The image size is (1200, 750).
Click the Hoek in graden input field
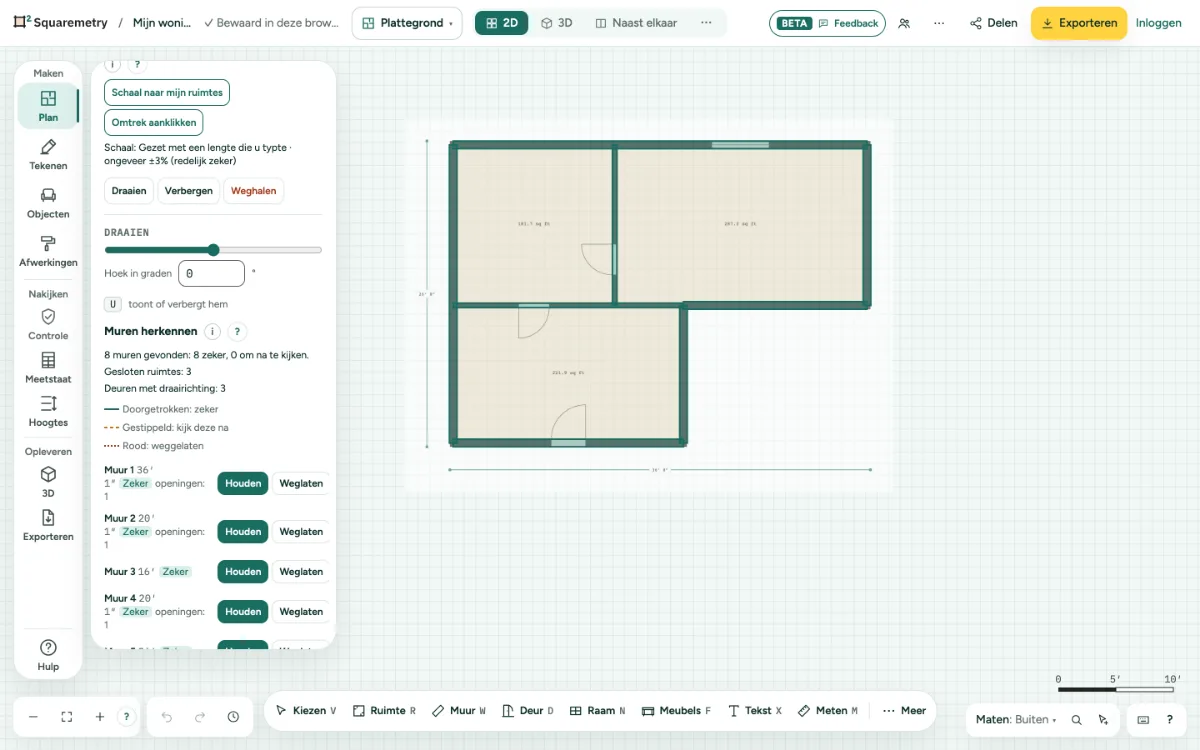(211, 273)
